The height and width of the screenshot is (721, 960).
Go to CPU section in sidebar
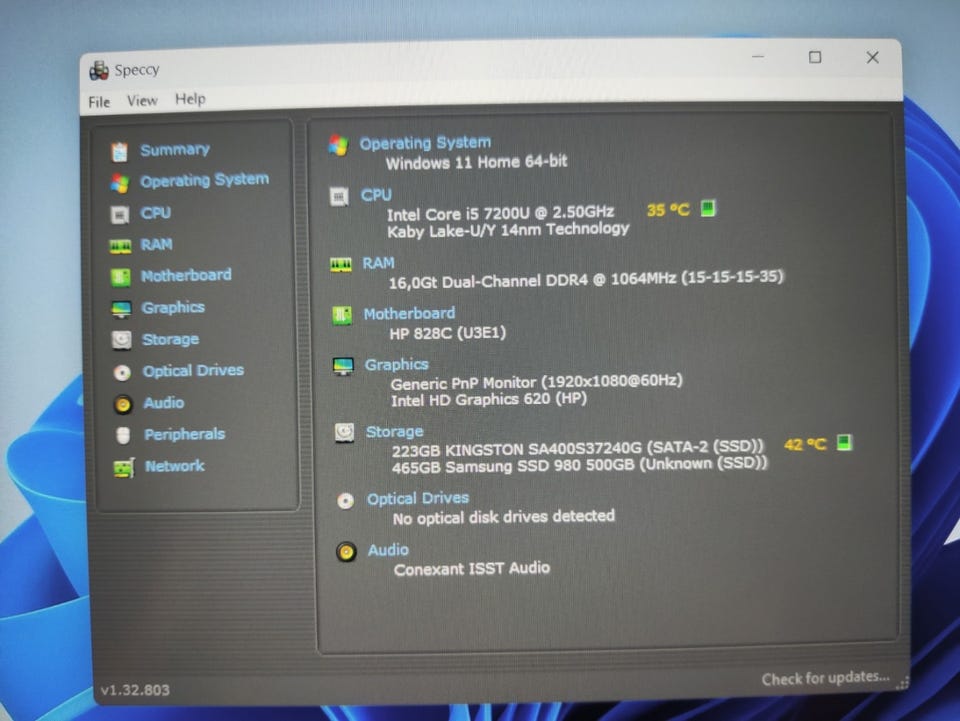156,212
